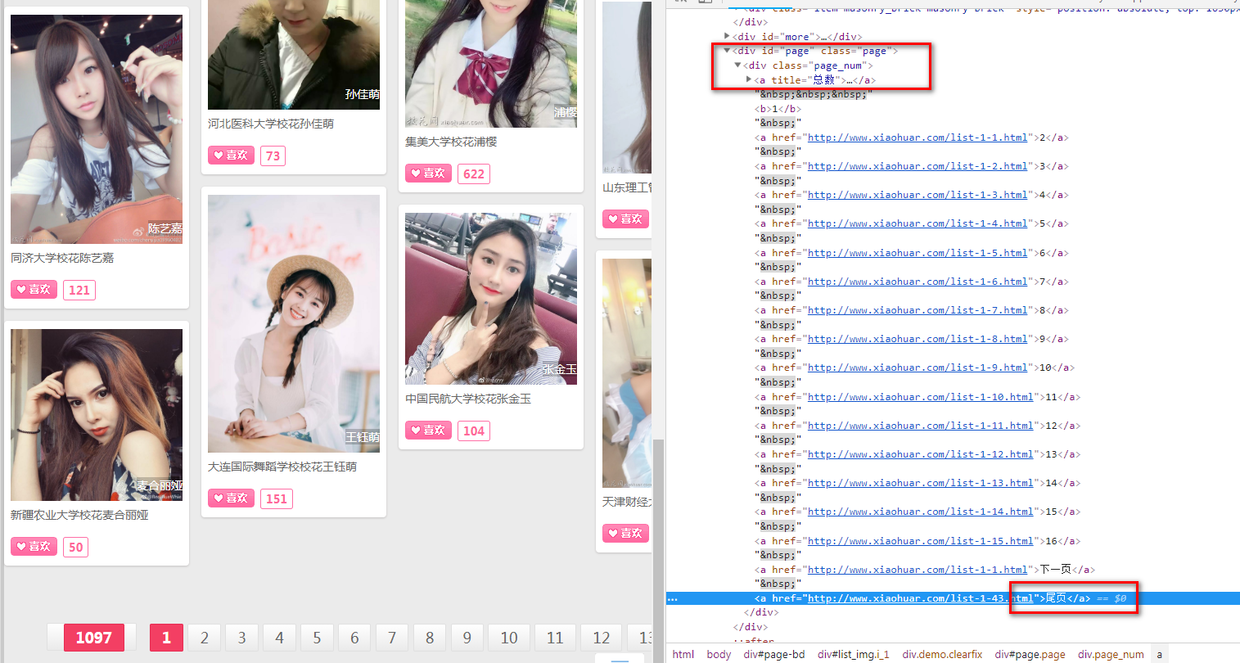The image size is (1240, 663).
Task: Go to pagination page 10
Action: pyautogui.click(x=509, y=638)
